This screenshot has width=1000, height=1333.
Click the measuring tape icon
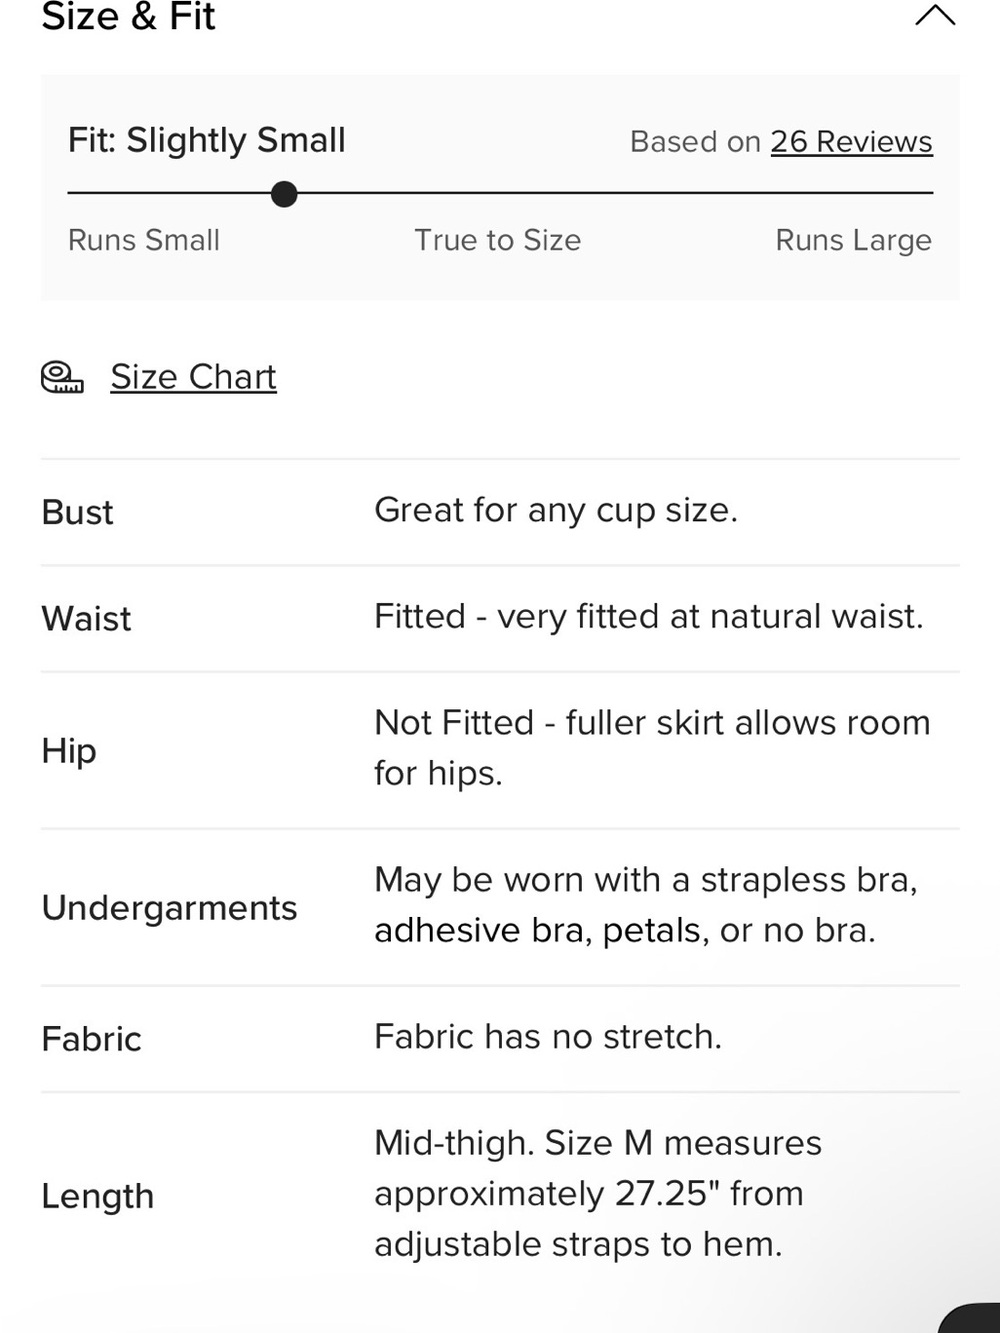point(62,377)
